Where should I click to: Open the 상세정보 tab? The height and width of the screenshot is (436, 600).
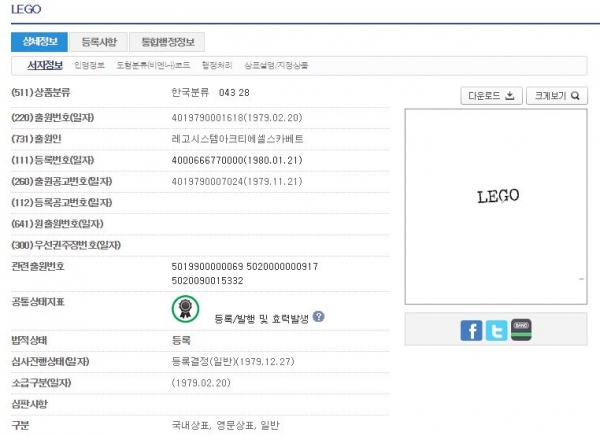click(x=39, y=42)
